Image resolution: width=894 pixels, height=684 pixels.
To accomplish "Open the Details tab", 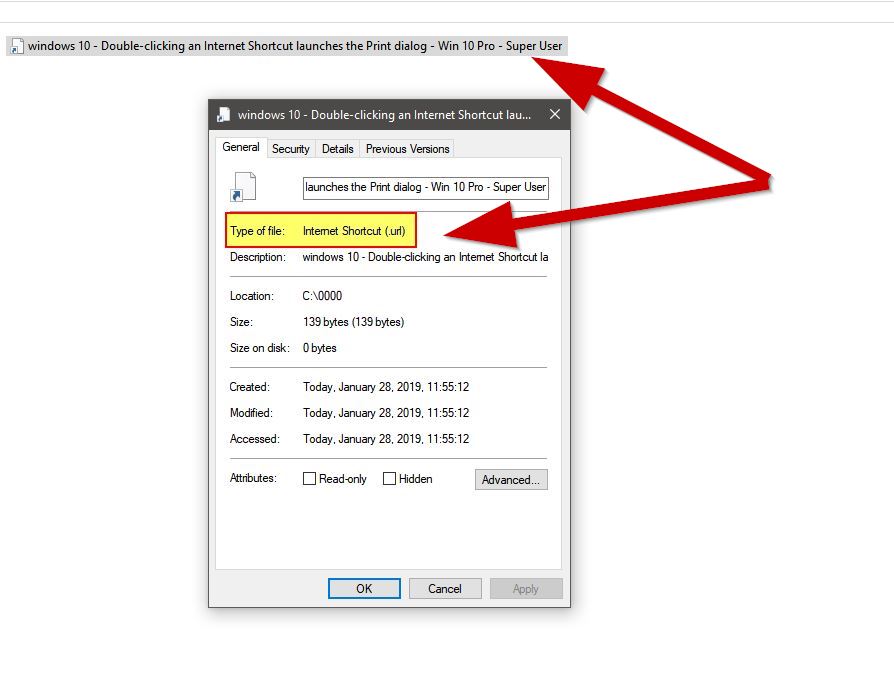I will (x=338, y=149).
